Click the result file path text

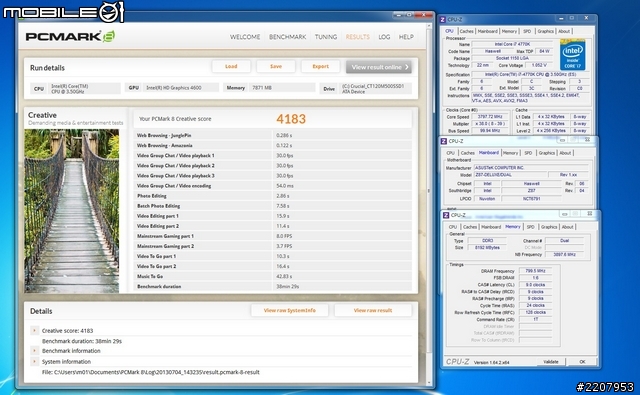coord(151,372)
